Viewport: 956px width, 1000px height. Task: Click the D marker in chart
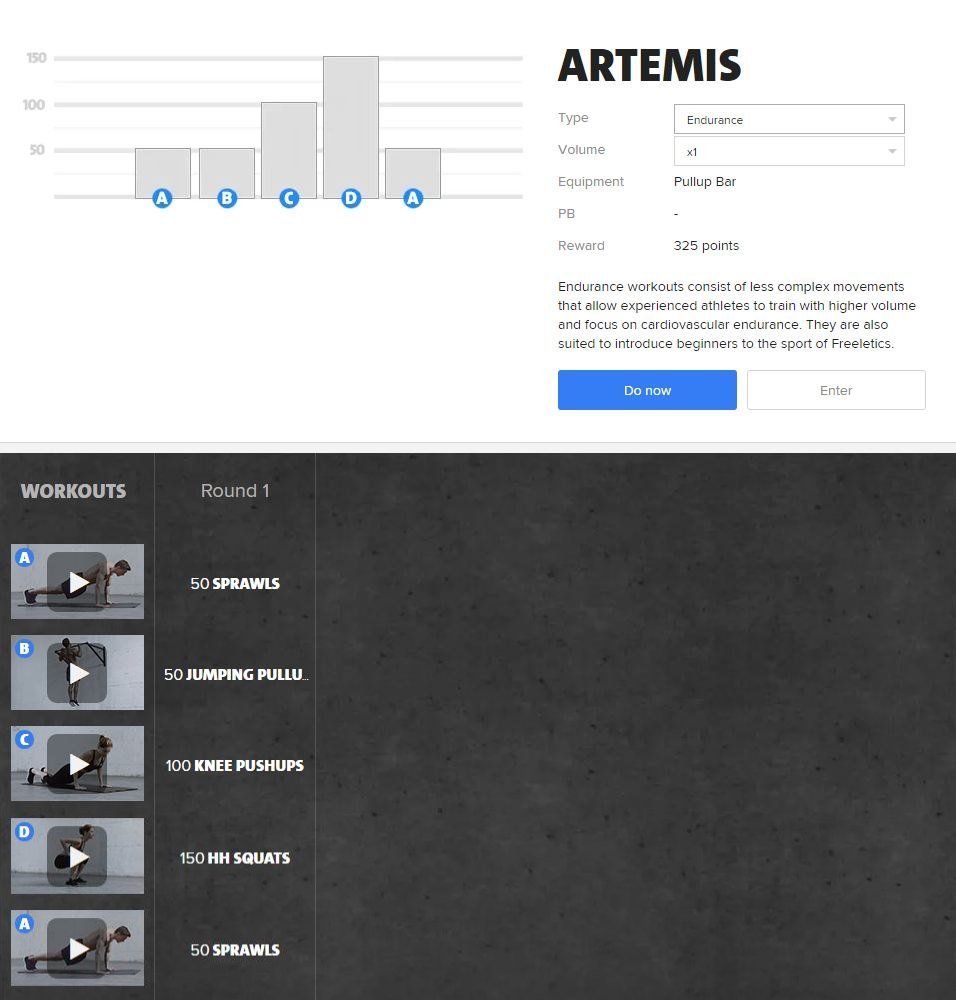(x=351, y=198)
